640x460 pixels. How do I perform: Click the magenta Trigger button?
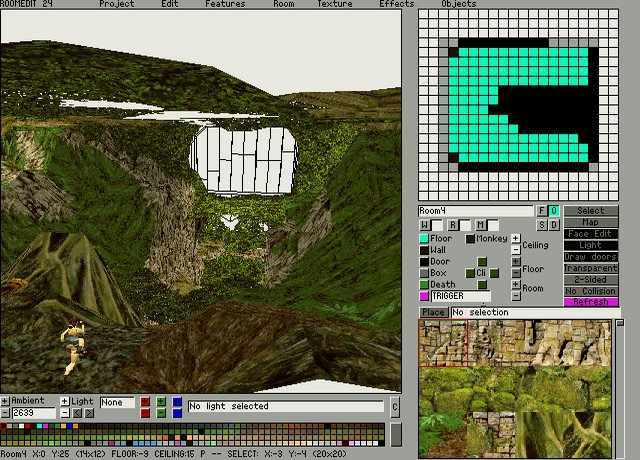424,297
